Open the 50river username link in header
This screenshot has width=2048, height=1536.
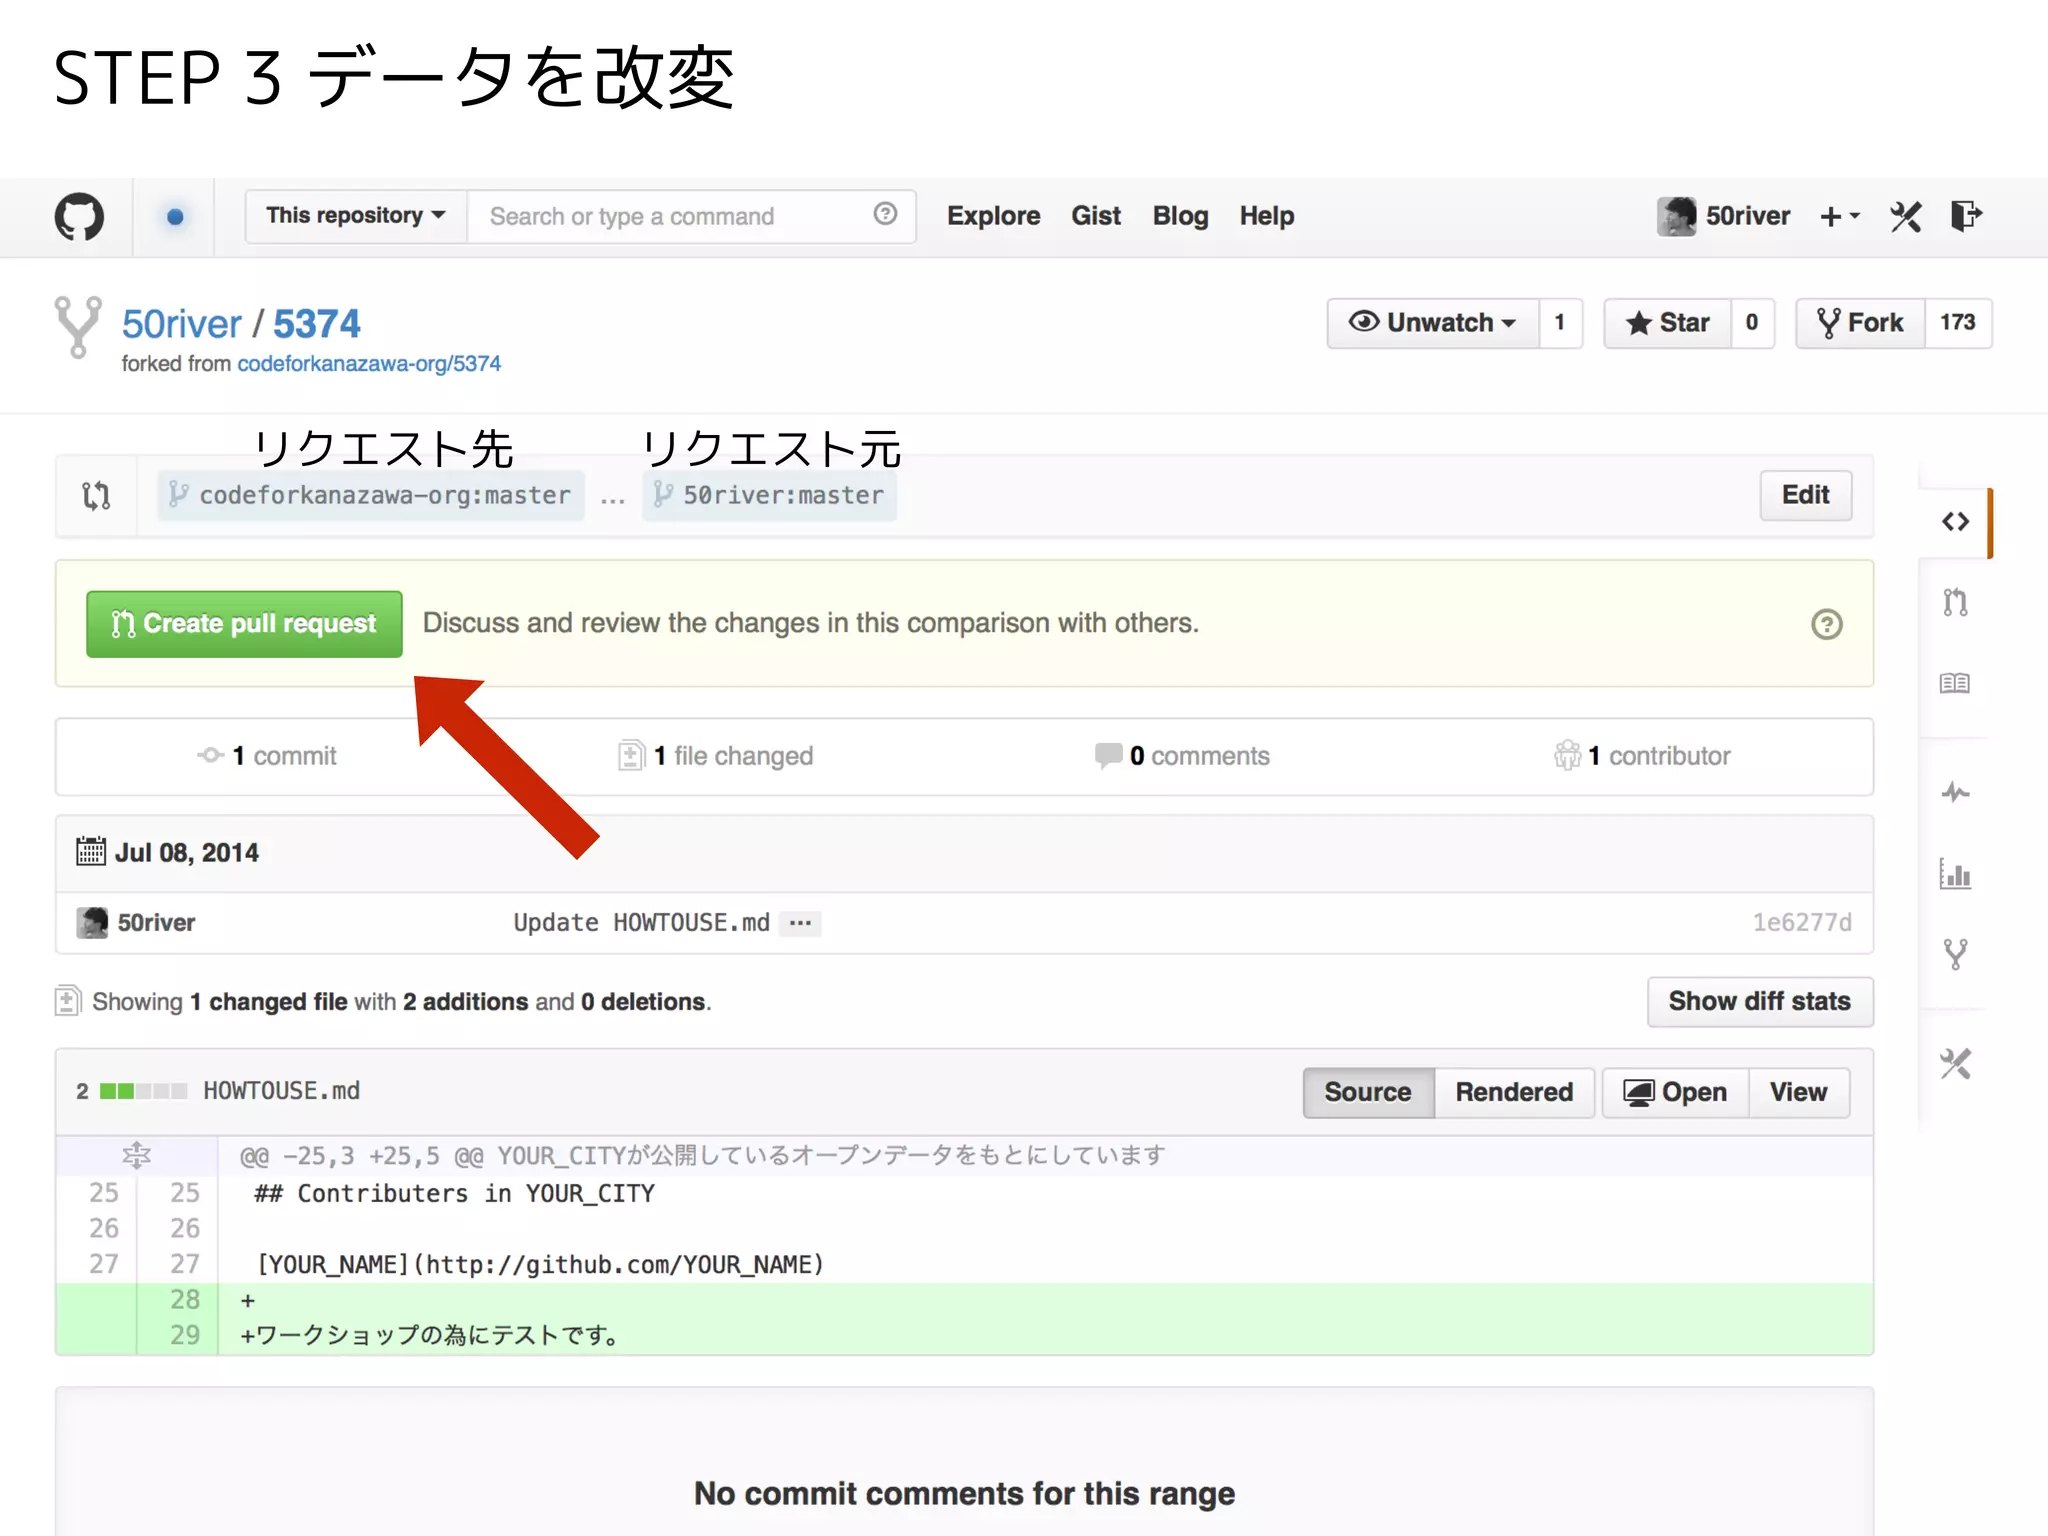tap(1748, 216)
